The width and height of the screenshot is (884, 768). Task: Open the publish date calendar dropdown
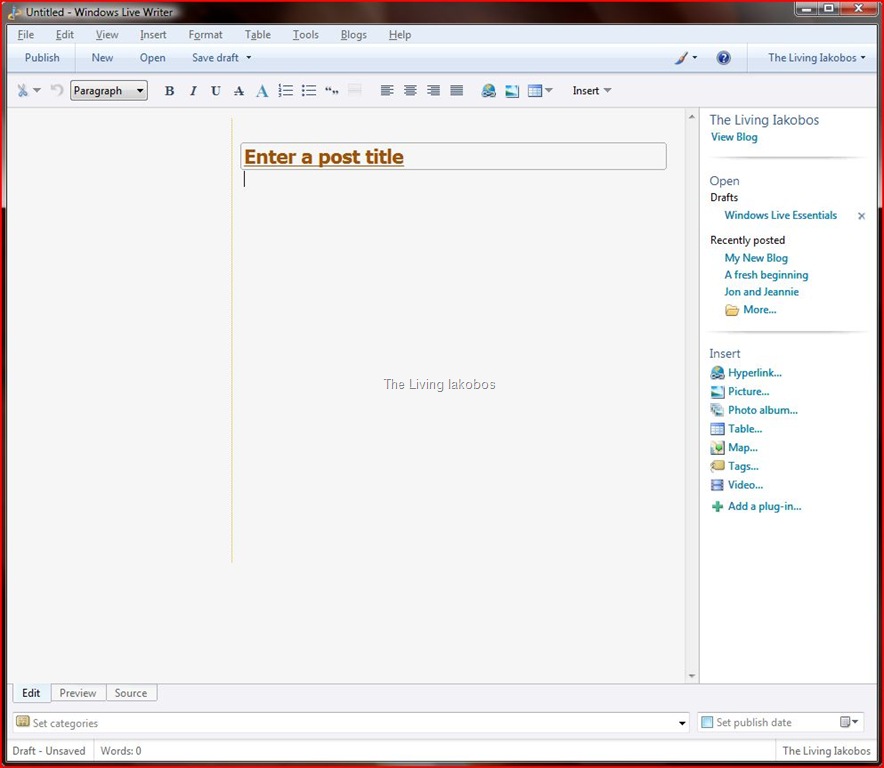[x=849, y=722]
